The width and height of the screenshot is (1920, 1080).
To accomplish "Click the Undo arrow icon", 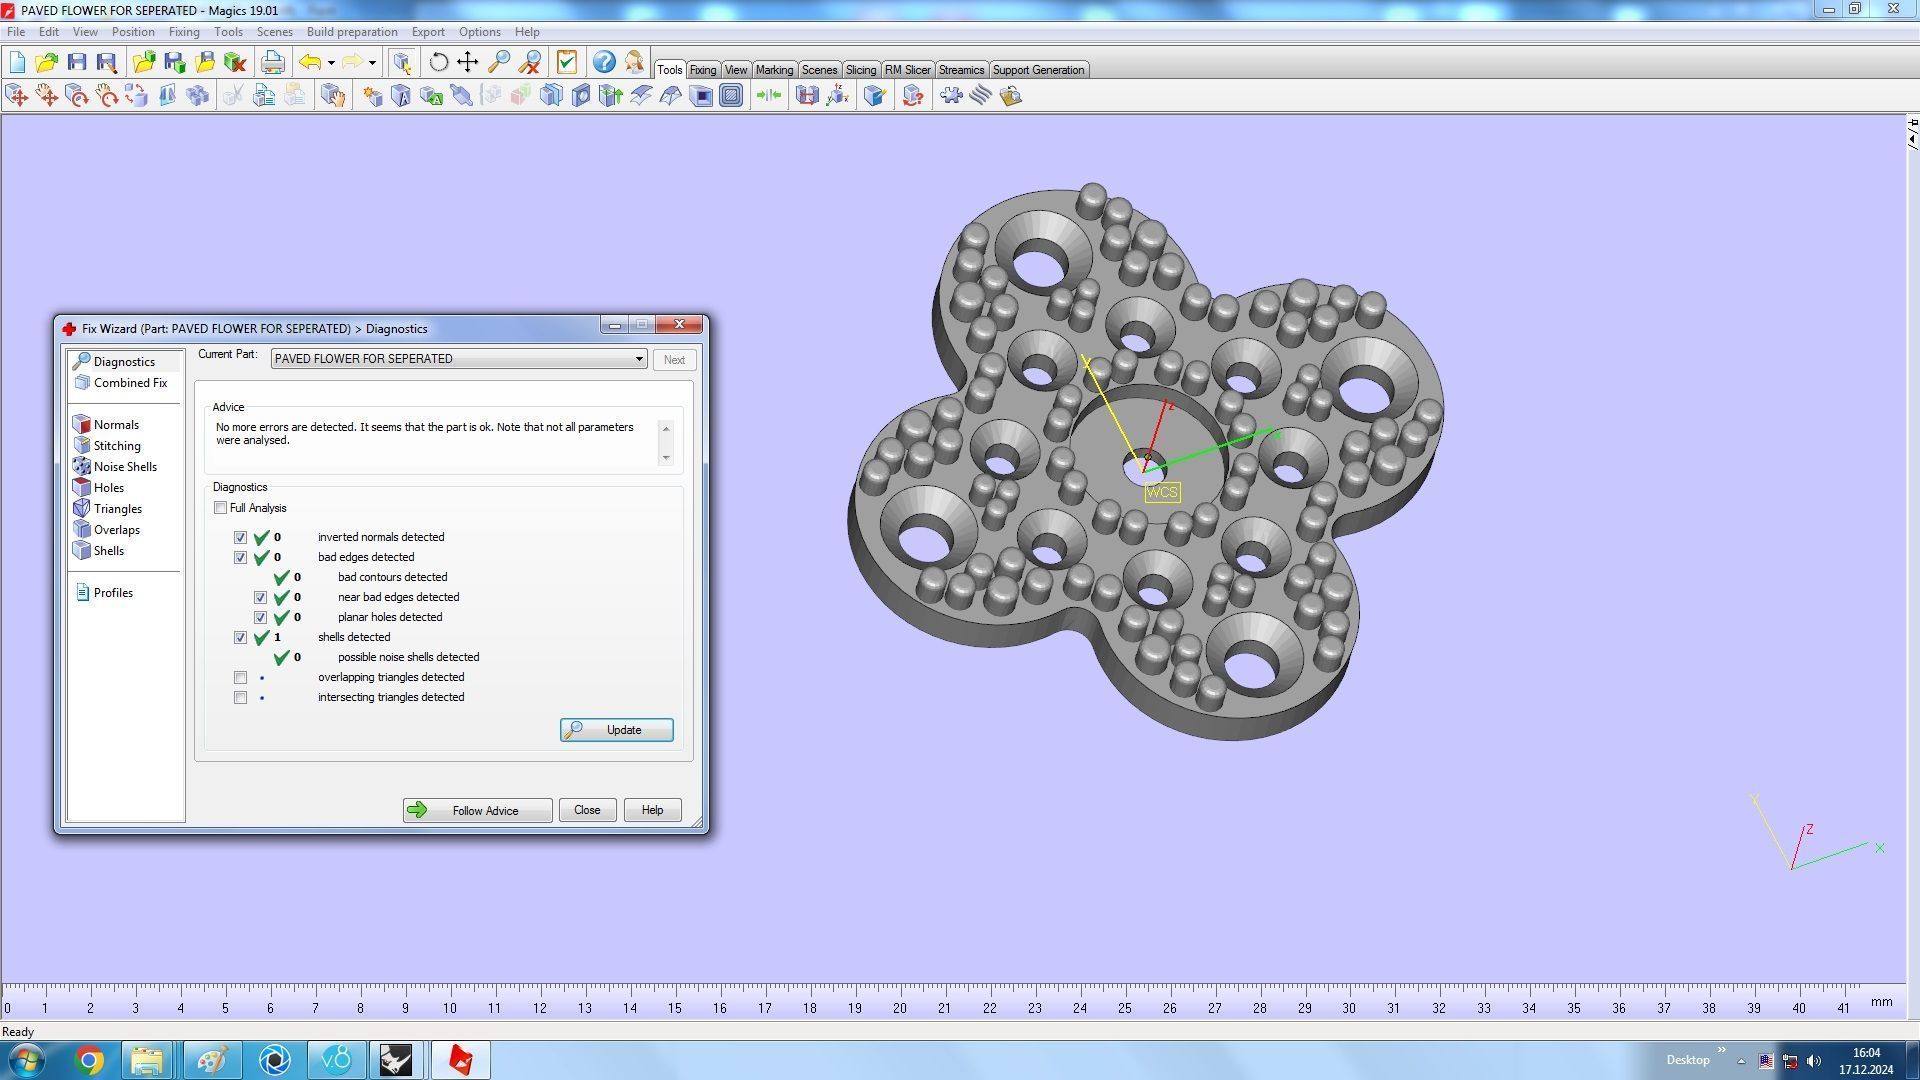I will tap(310, 62).
